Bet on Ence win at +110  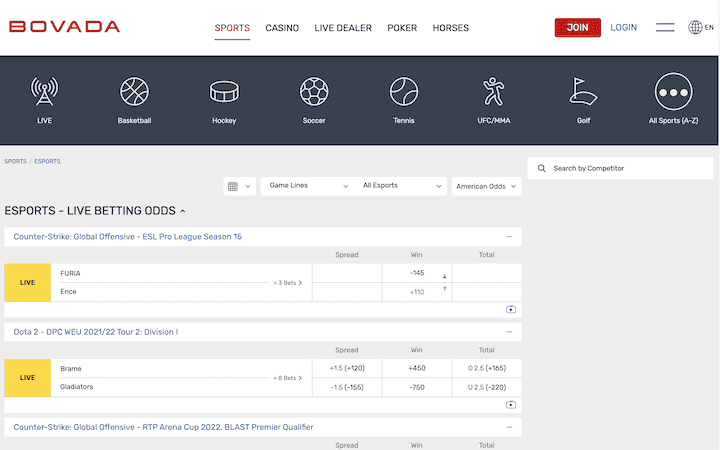[x=417, y=292]
